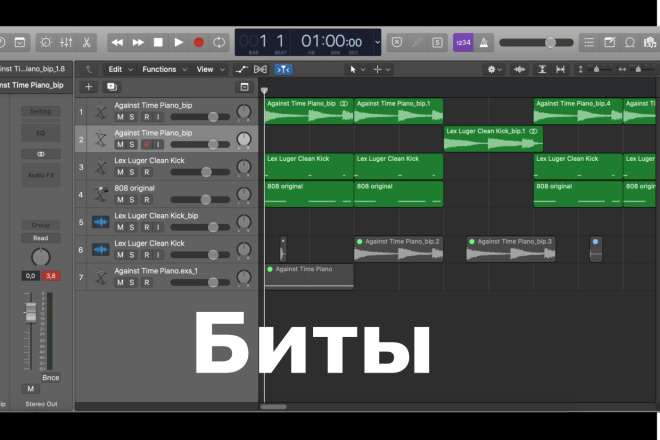Click the Bnce bounce button
This screenshot has width=660, height=440.
(51, 378)
